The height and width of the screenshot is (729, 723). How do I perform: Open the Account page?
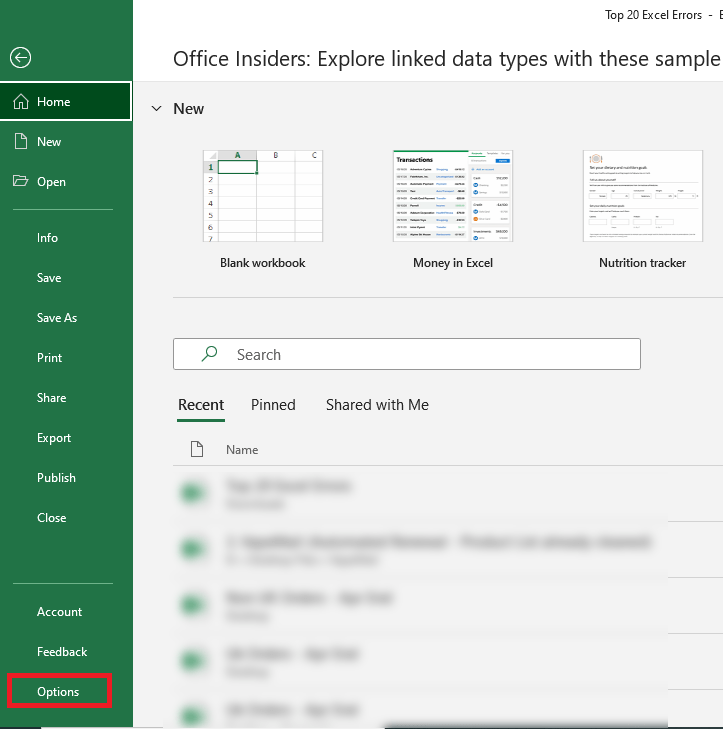coord(60,612)
